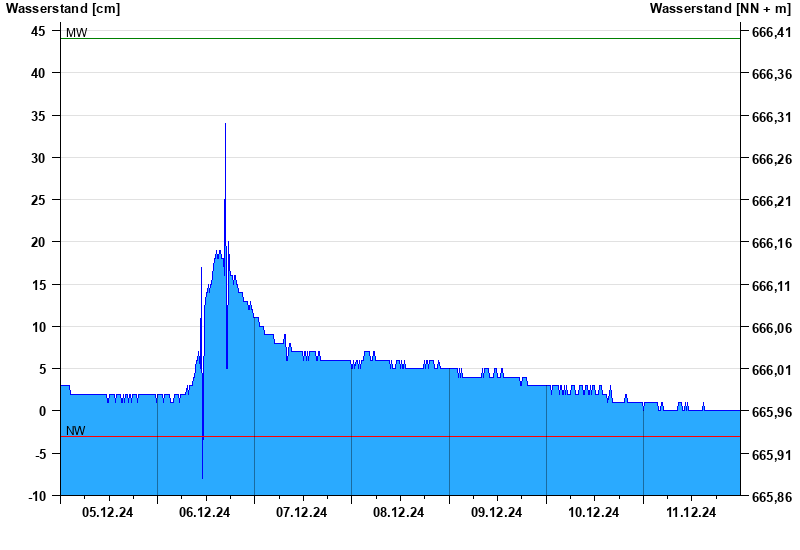Select the 08.12.24 date label
800x550 pixels.
[399, 513]
